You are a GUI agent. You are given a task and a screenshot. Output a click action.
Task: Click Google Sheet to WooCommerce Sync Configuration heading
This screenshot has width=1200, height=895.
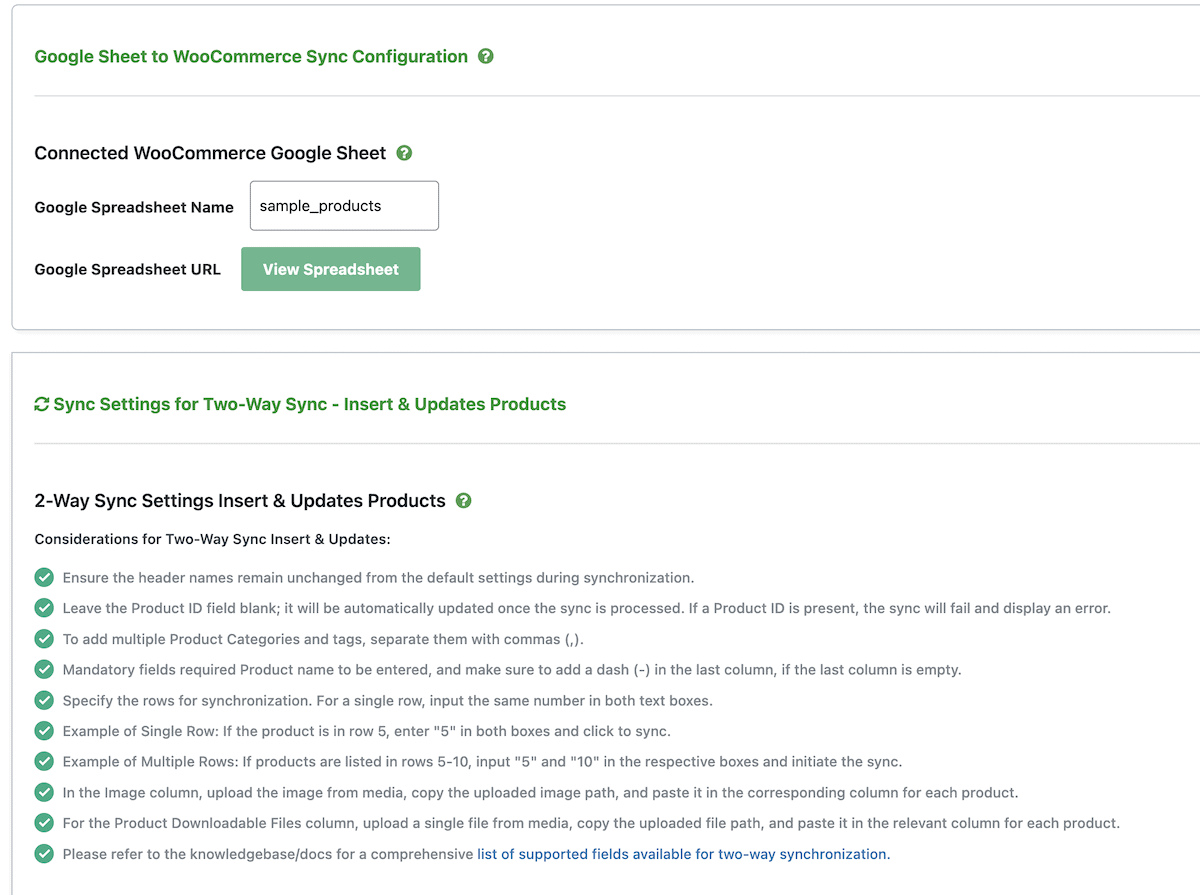pyautogui.click(x=251, y=57)
